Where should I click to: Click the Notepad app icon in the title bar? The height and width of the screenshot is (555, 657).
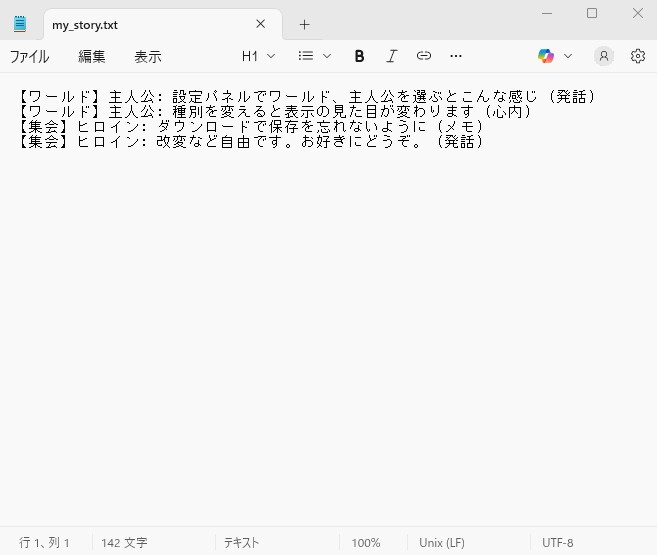[x=20, y=24]
